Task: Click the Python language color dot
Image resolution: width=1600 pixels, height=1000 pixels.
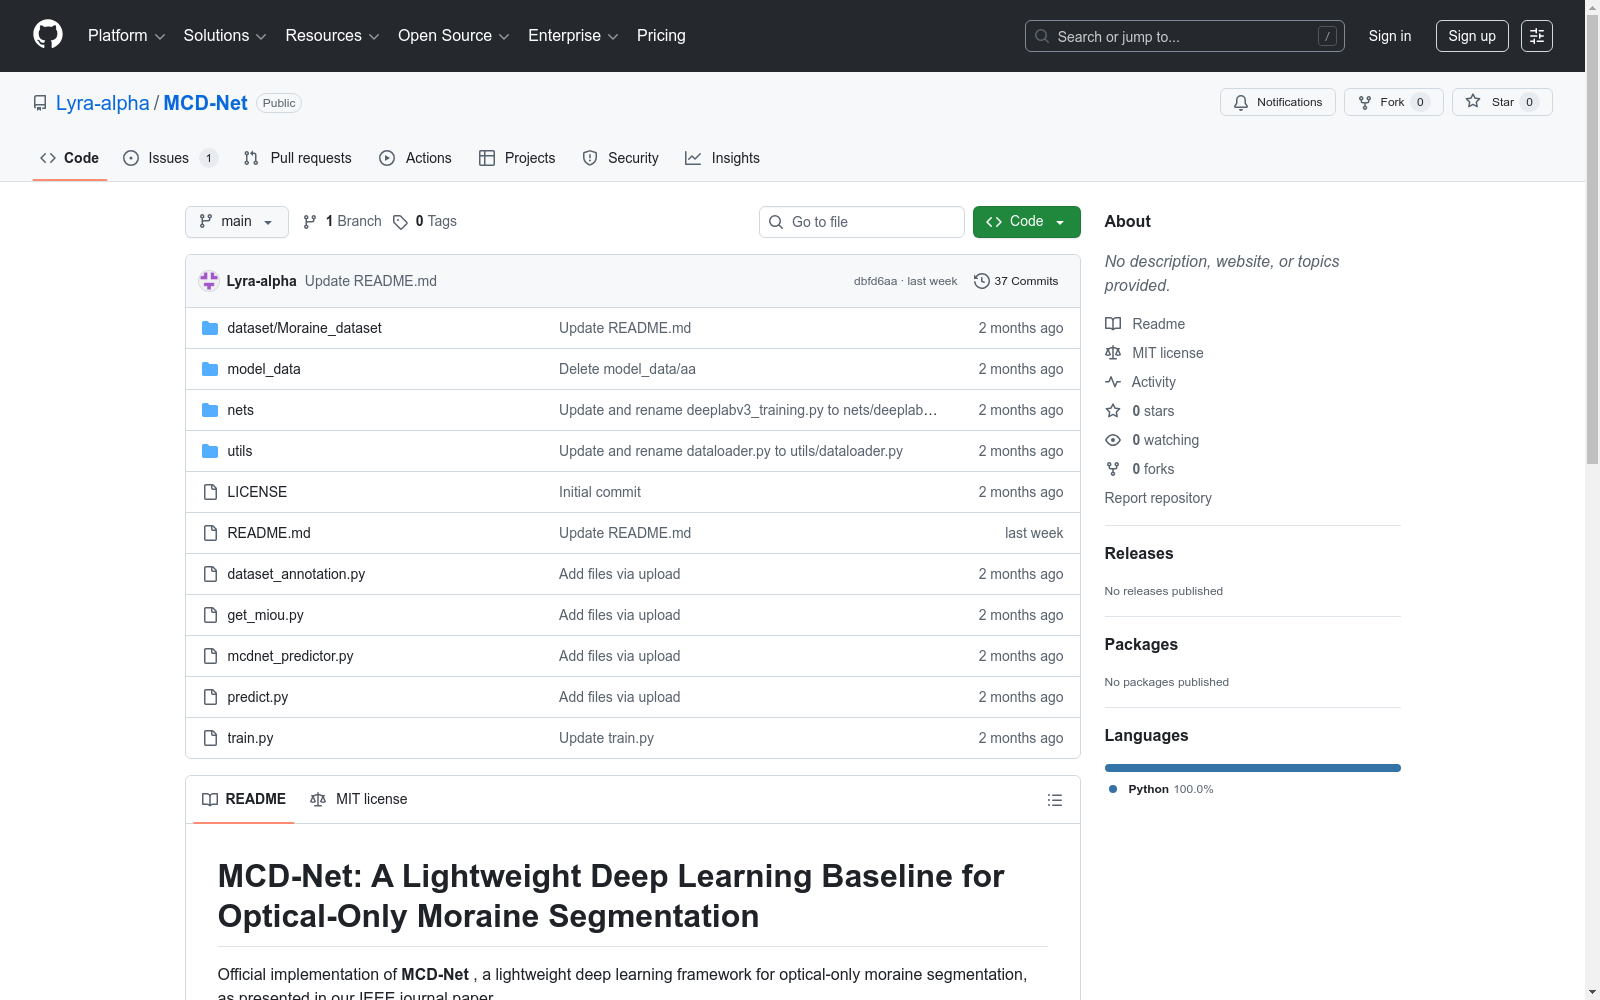Action: tap(1113, 789)
